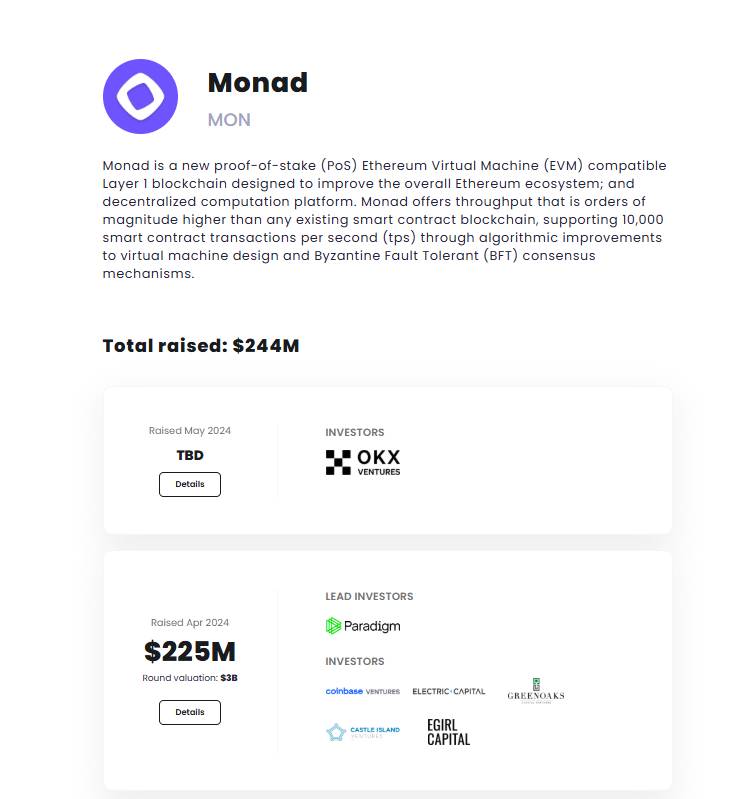Viewport: 734px width, 799px height.
Task: Click the MON ticker symbol
Action: (229, 120)
